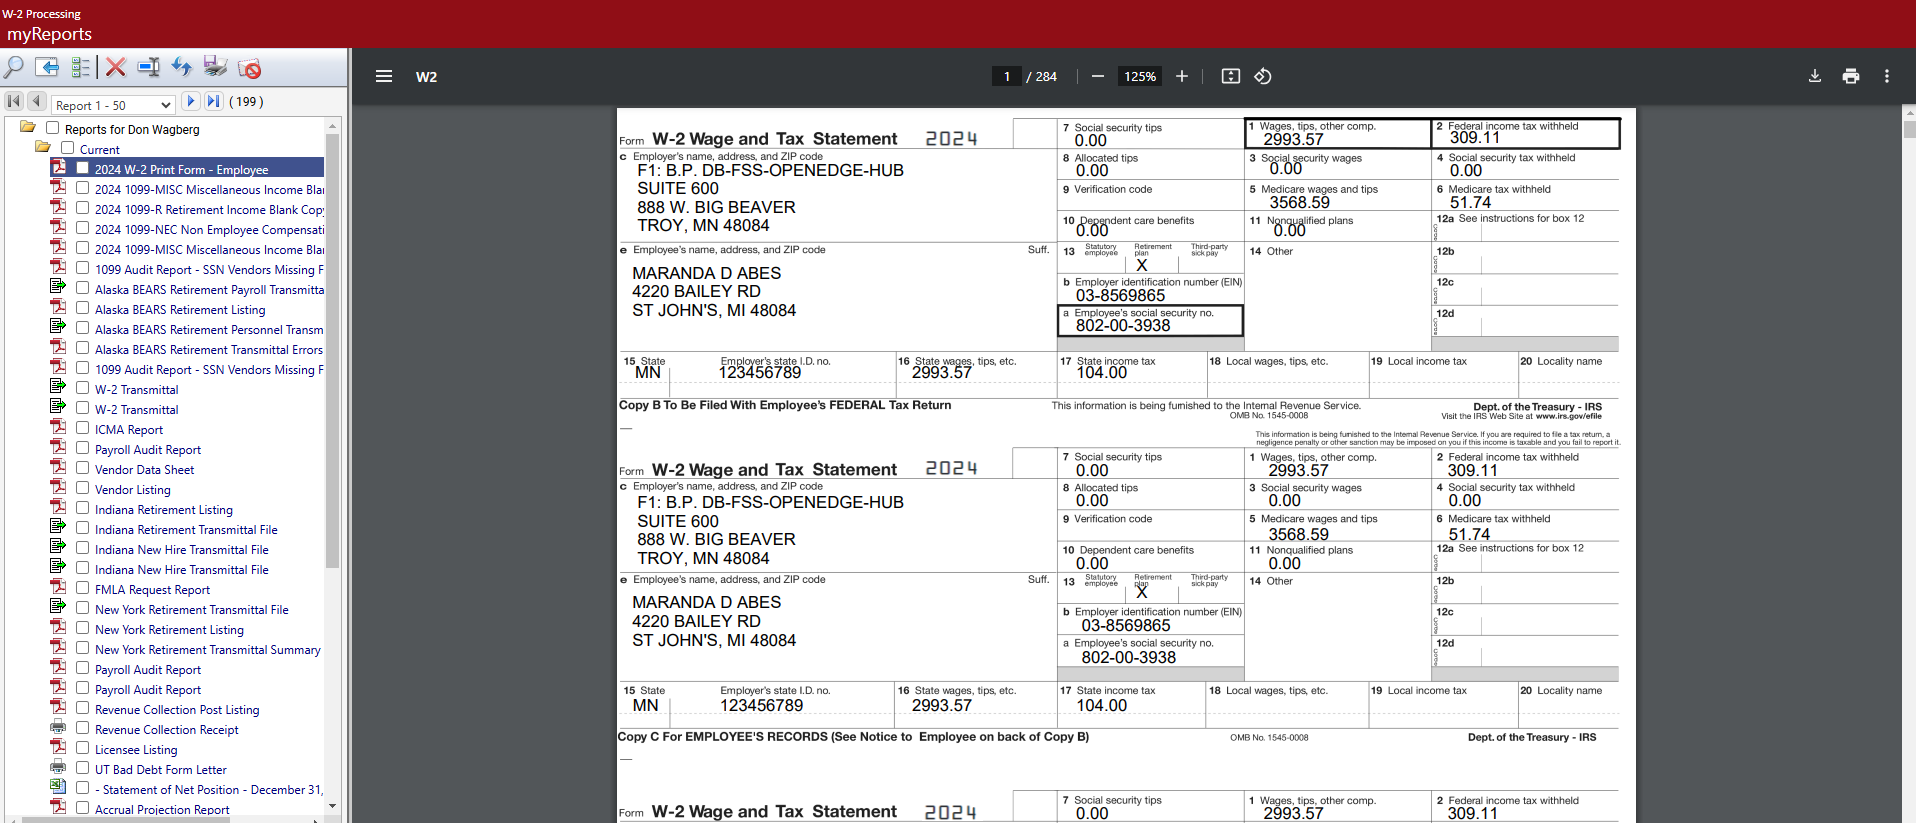Screen dimensions: 1916x823
Task: Check Licensee Listing checkbox
Action: [x=83, y=748]
